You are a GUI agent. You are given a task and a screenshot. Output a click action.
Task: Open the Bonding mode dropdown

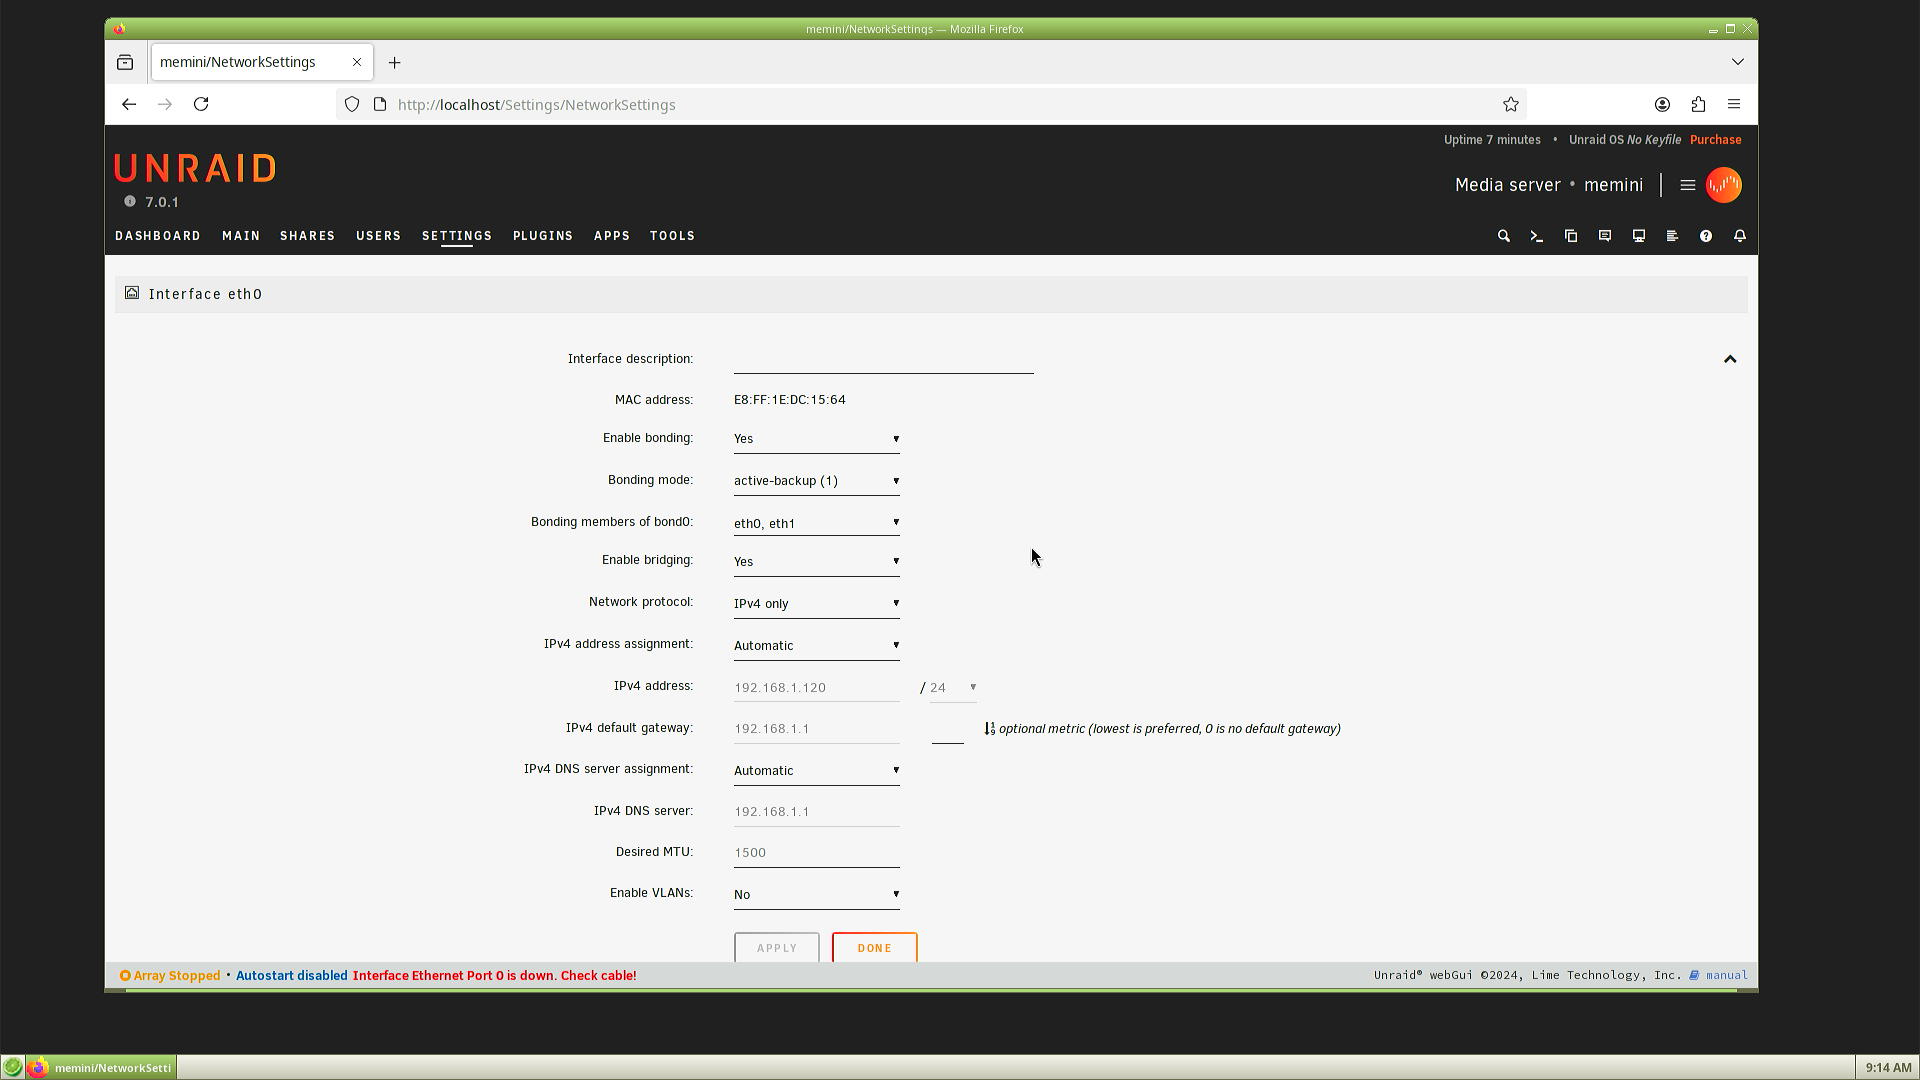click(817, 481)
